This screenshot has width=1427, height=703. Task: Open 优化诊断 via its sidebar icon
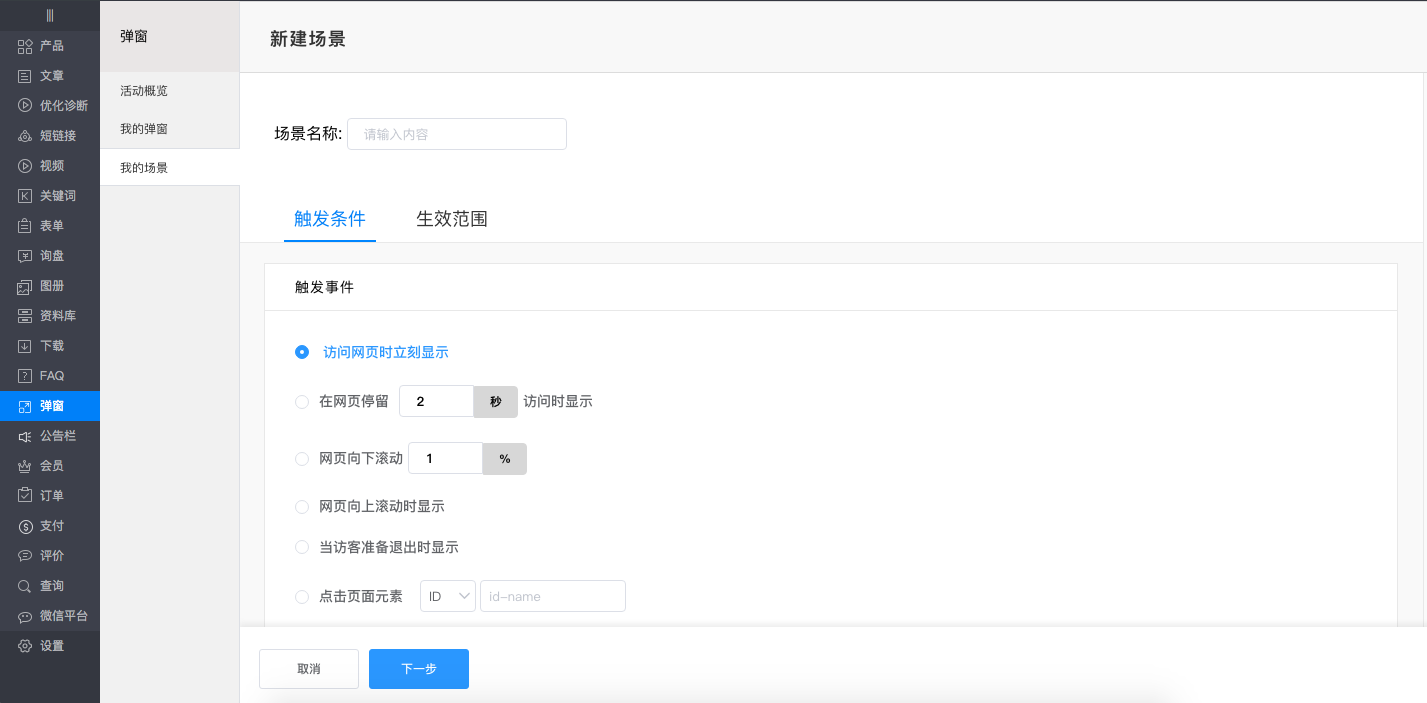click(25, 106)
